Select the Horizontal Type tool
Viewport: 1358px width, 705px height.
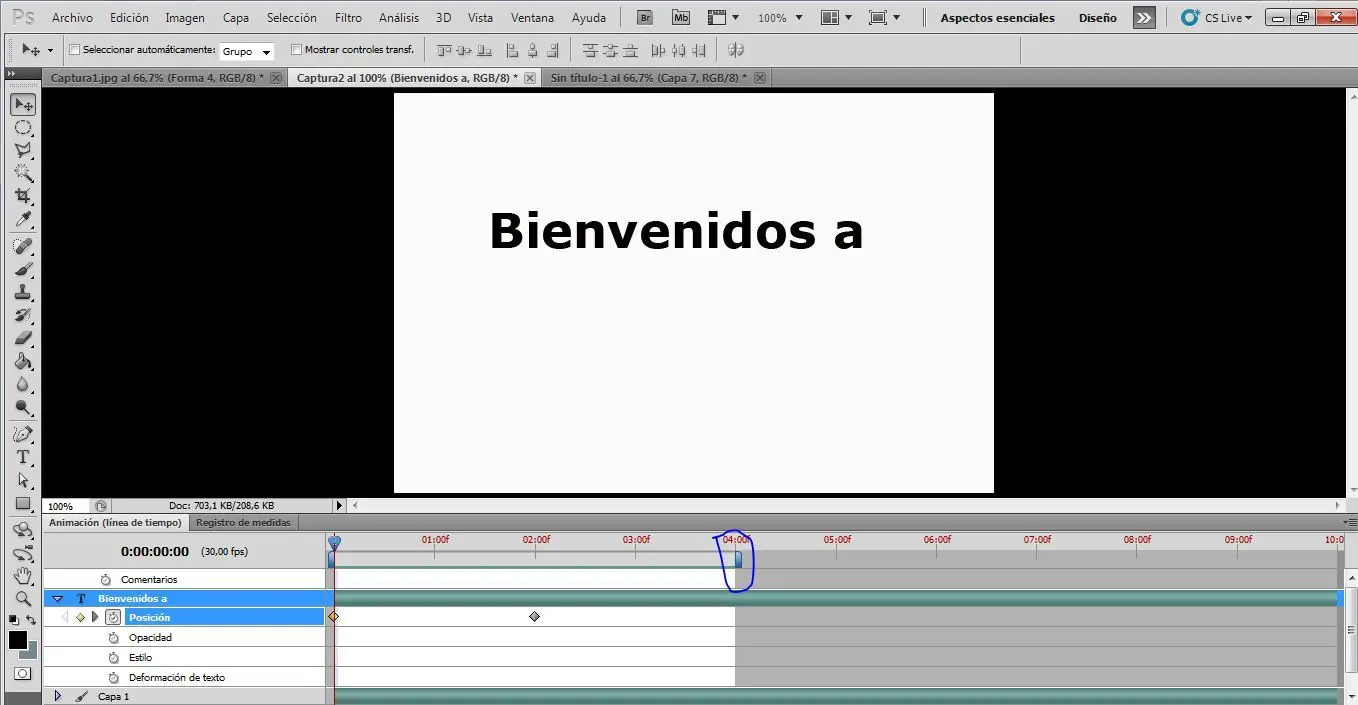point(23,458)
